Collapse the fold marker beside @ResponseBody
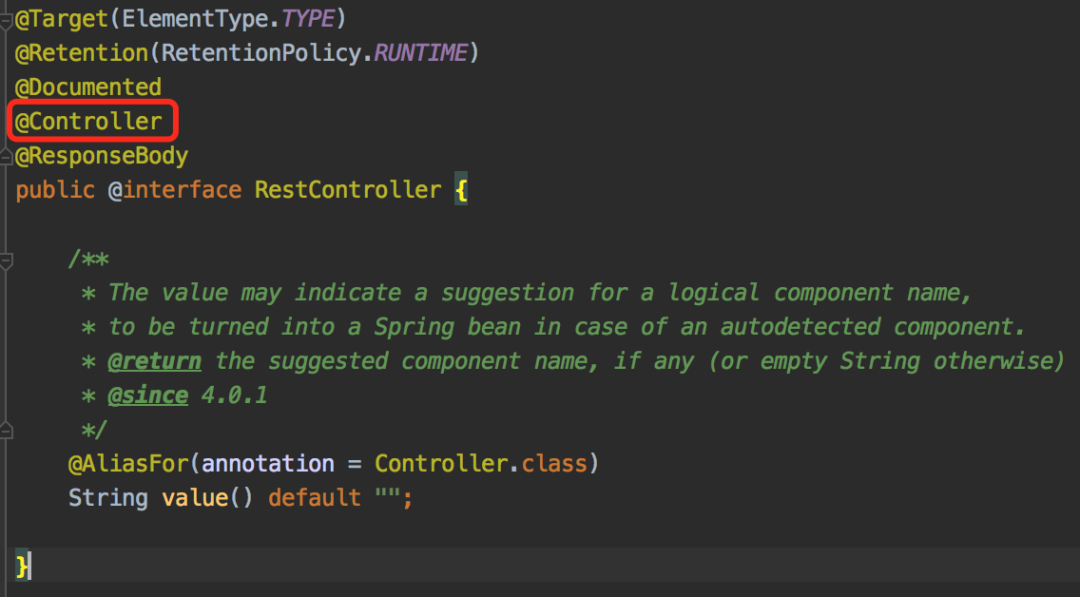This screenshot has width=1080, height=597. (6, 158)
